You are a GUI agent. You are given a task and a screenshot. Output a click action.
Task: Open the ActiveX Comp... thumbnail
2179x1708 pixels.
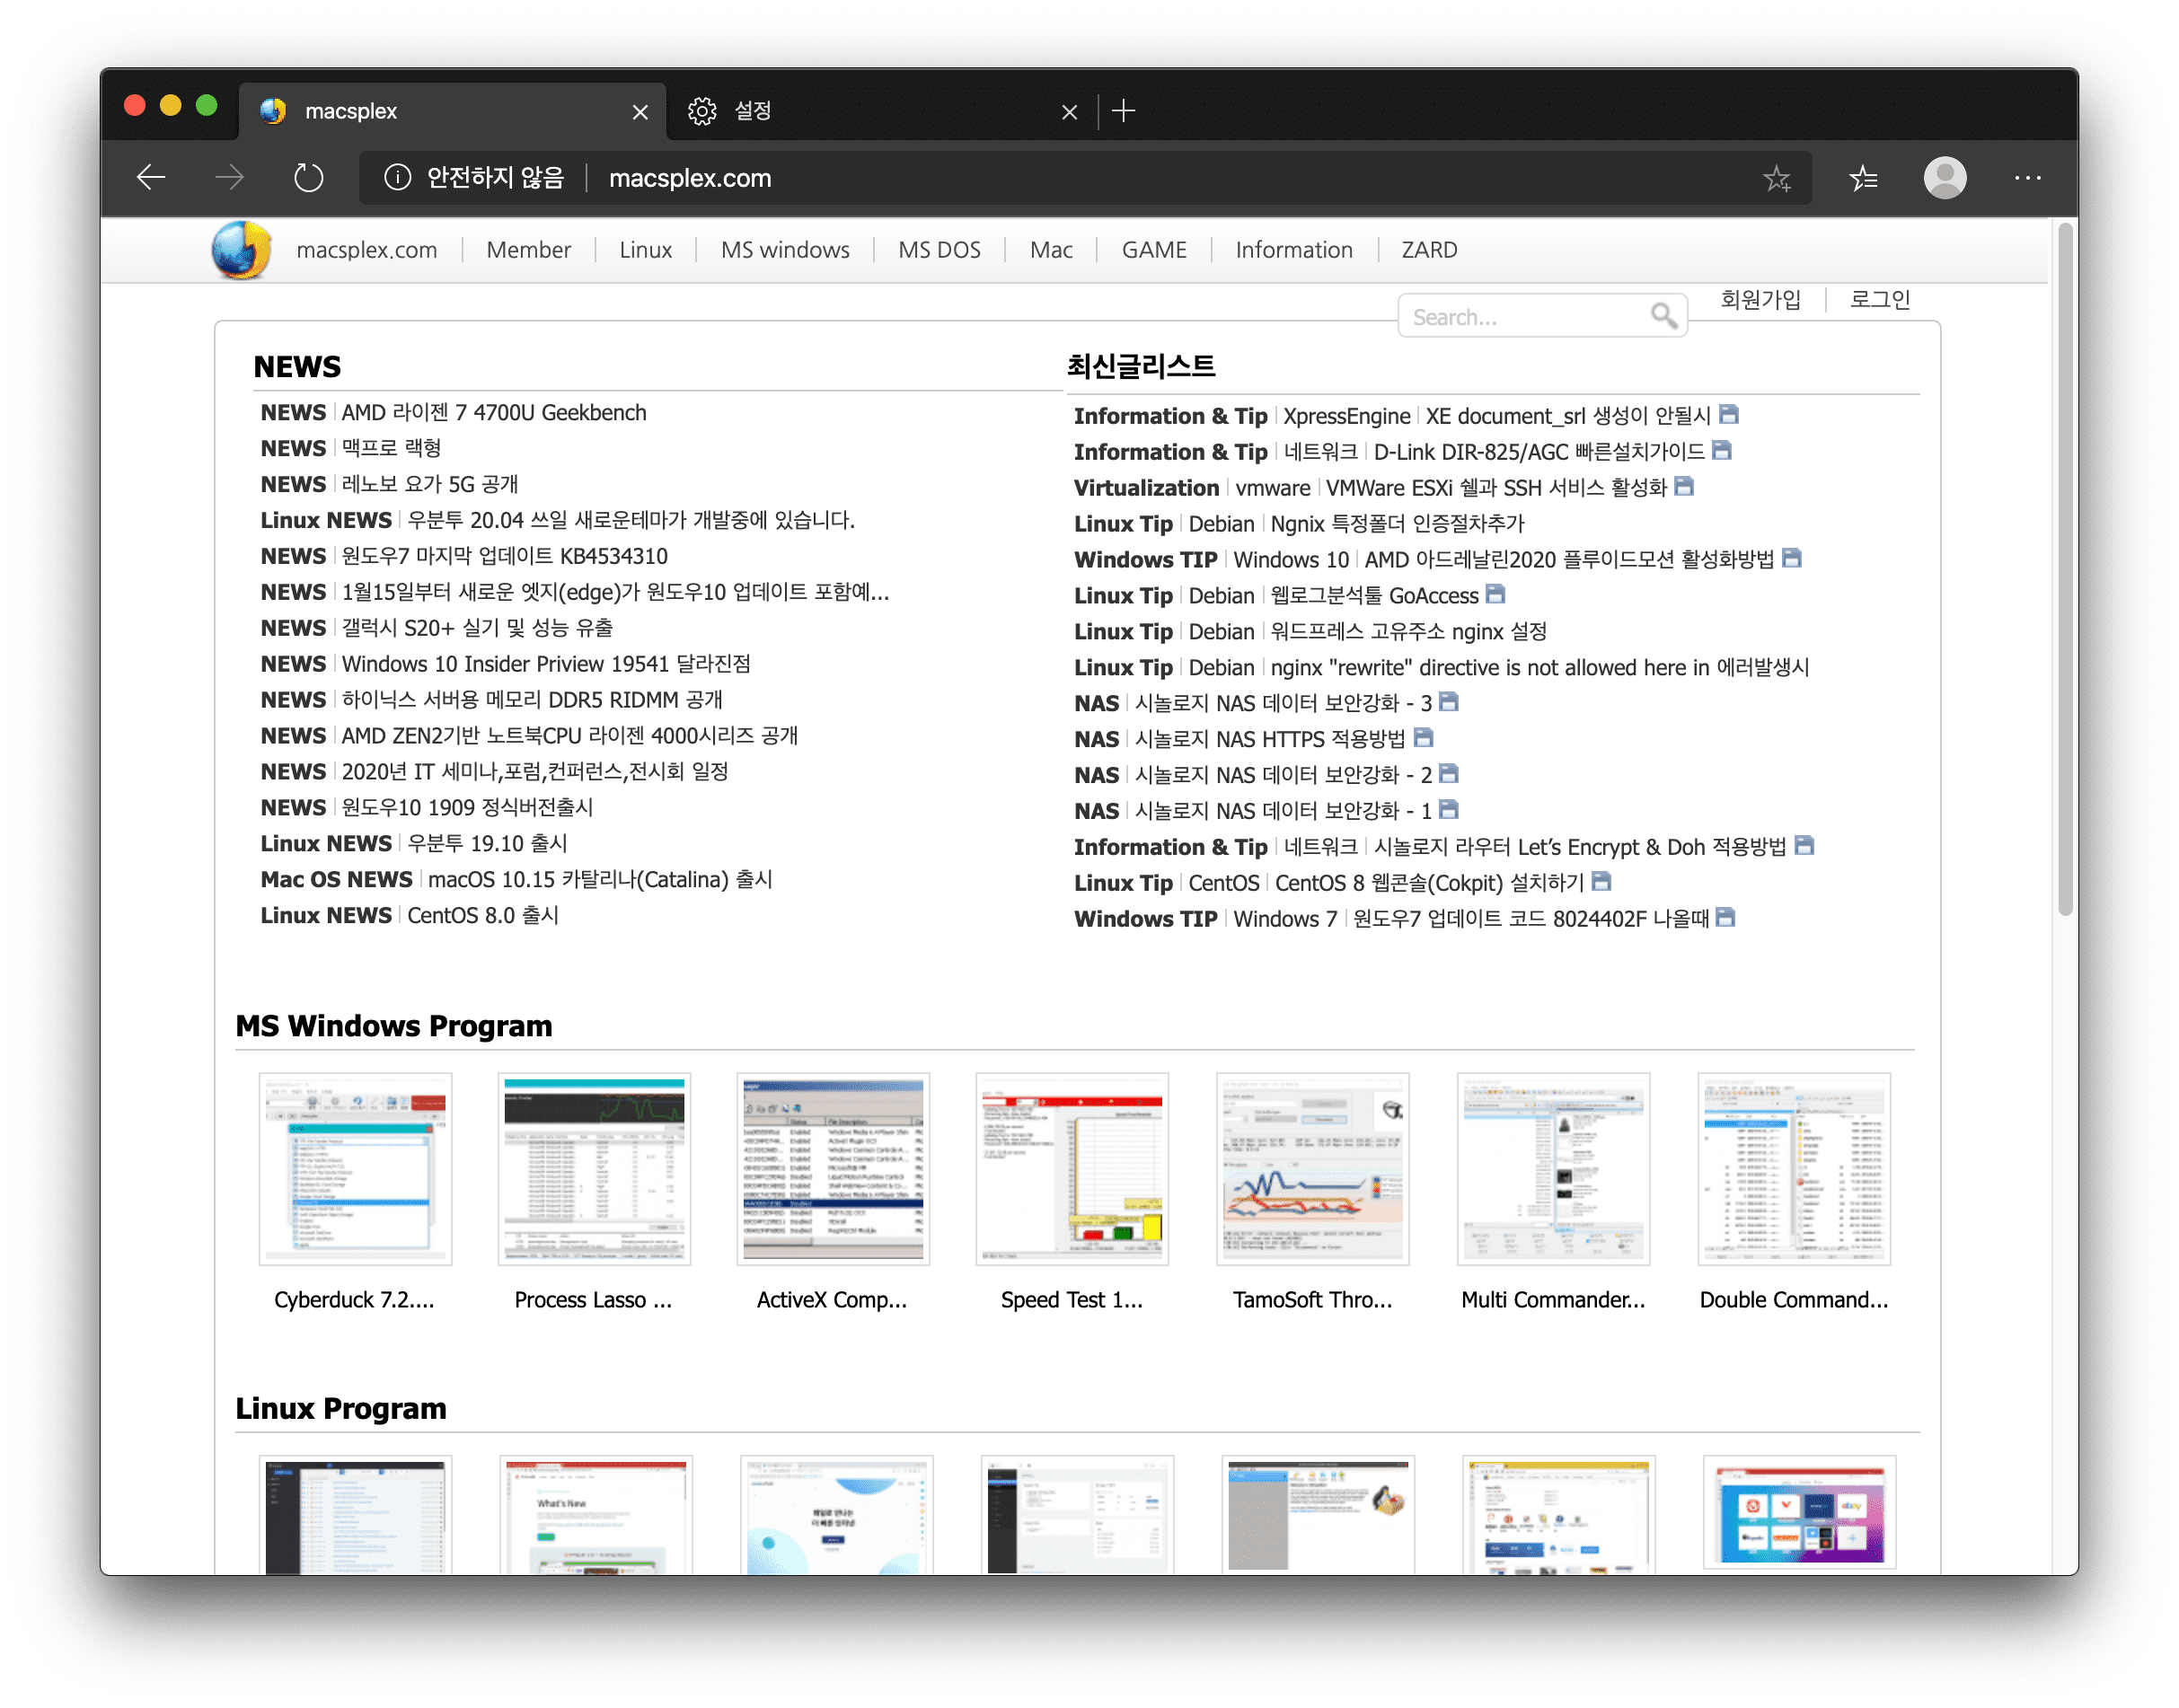[833, 1169]
